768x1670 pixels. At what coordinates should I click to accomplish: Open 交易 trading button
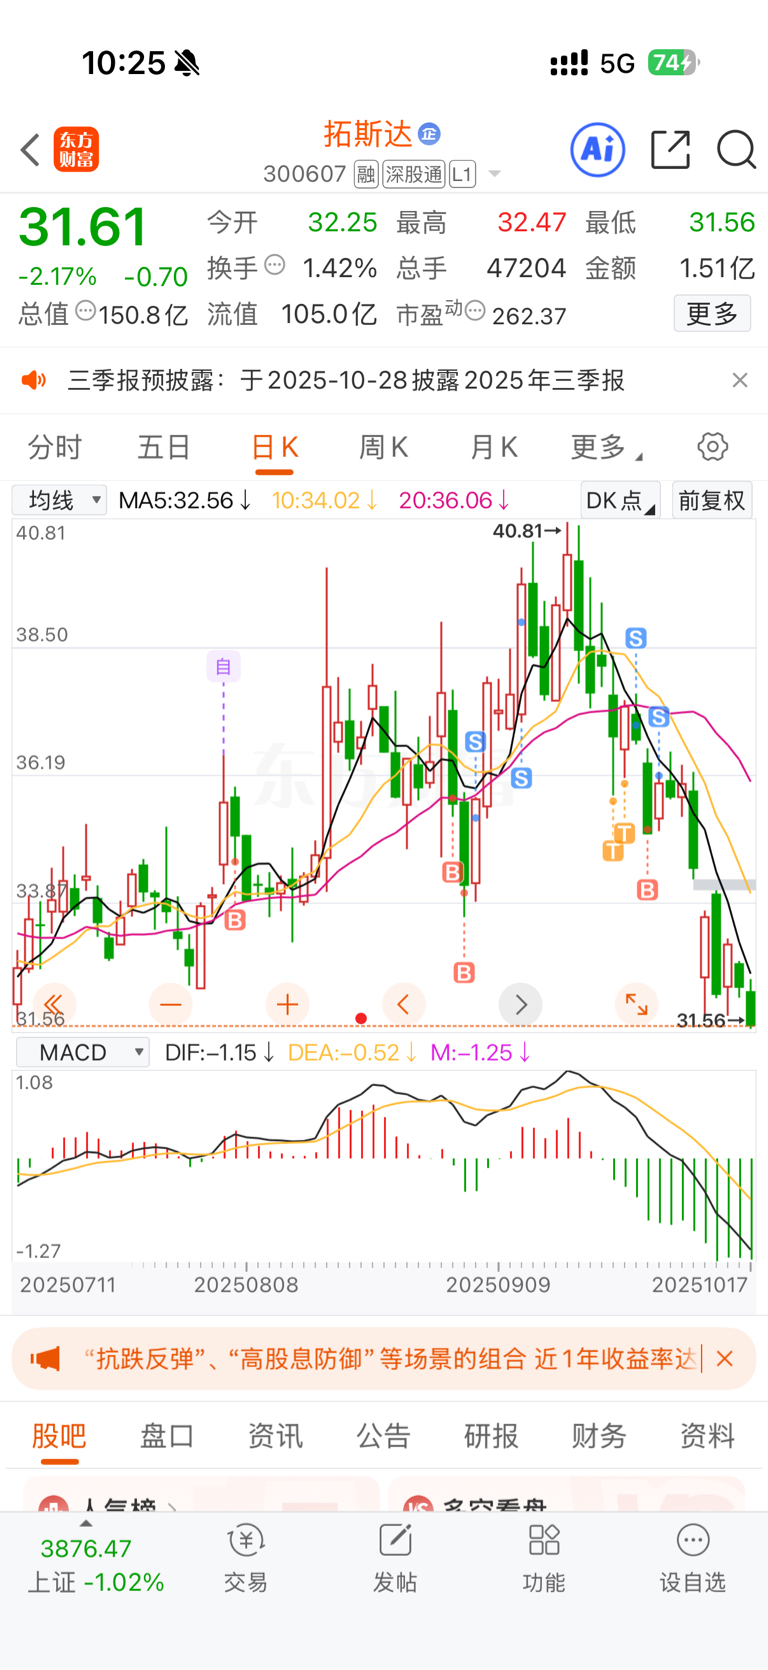click(x=245, y=1560)
